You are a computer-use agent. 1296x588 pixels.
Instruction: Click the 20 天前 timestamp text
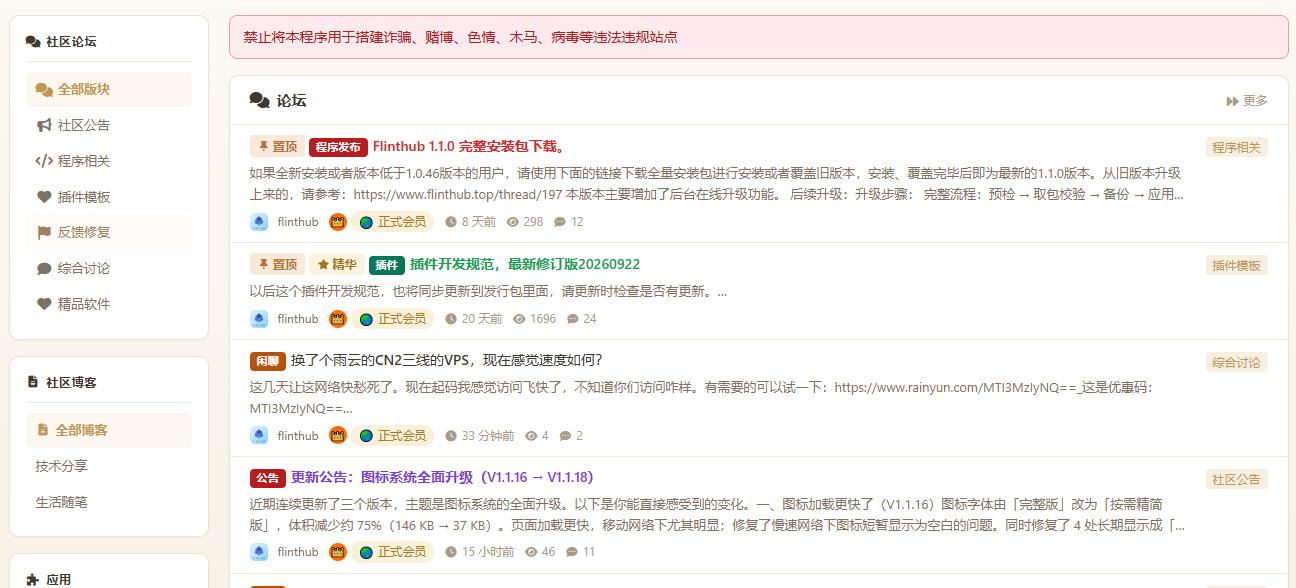[482, 319]
